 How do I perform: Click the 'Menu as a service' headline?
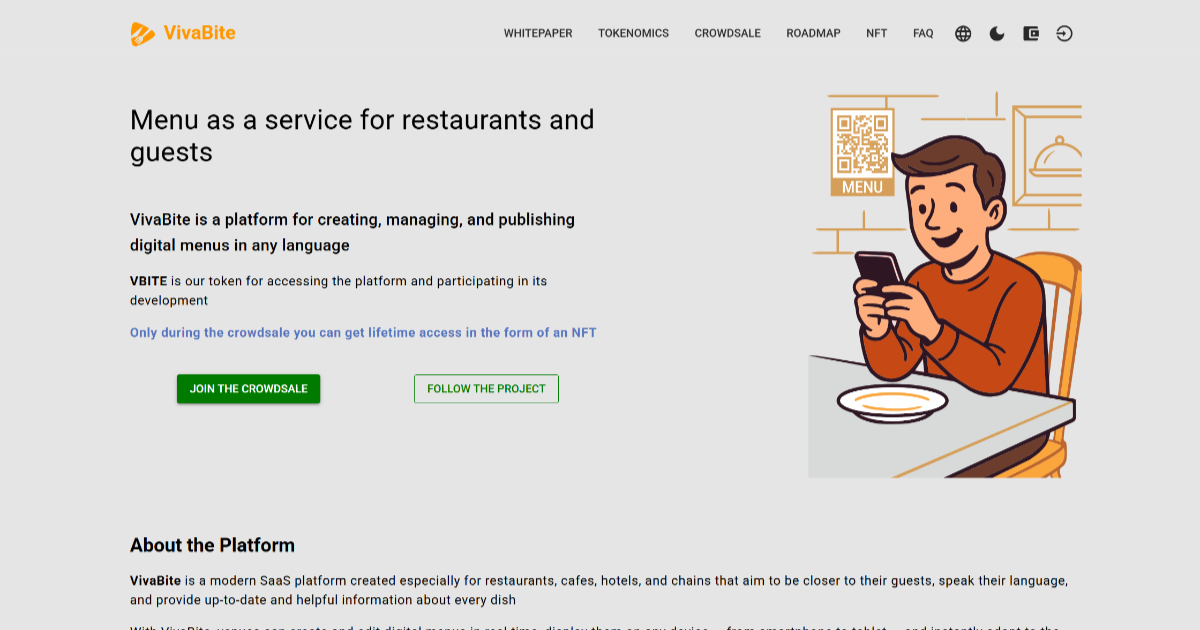click(362, 136)
